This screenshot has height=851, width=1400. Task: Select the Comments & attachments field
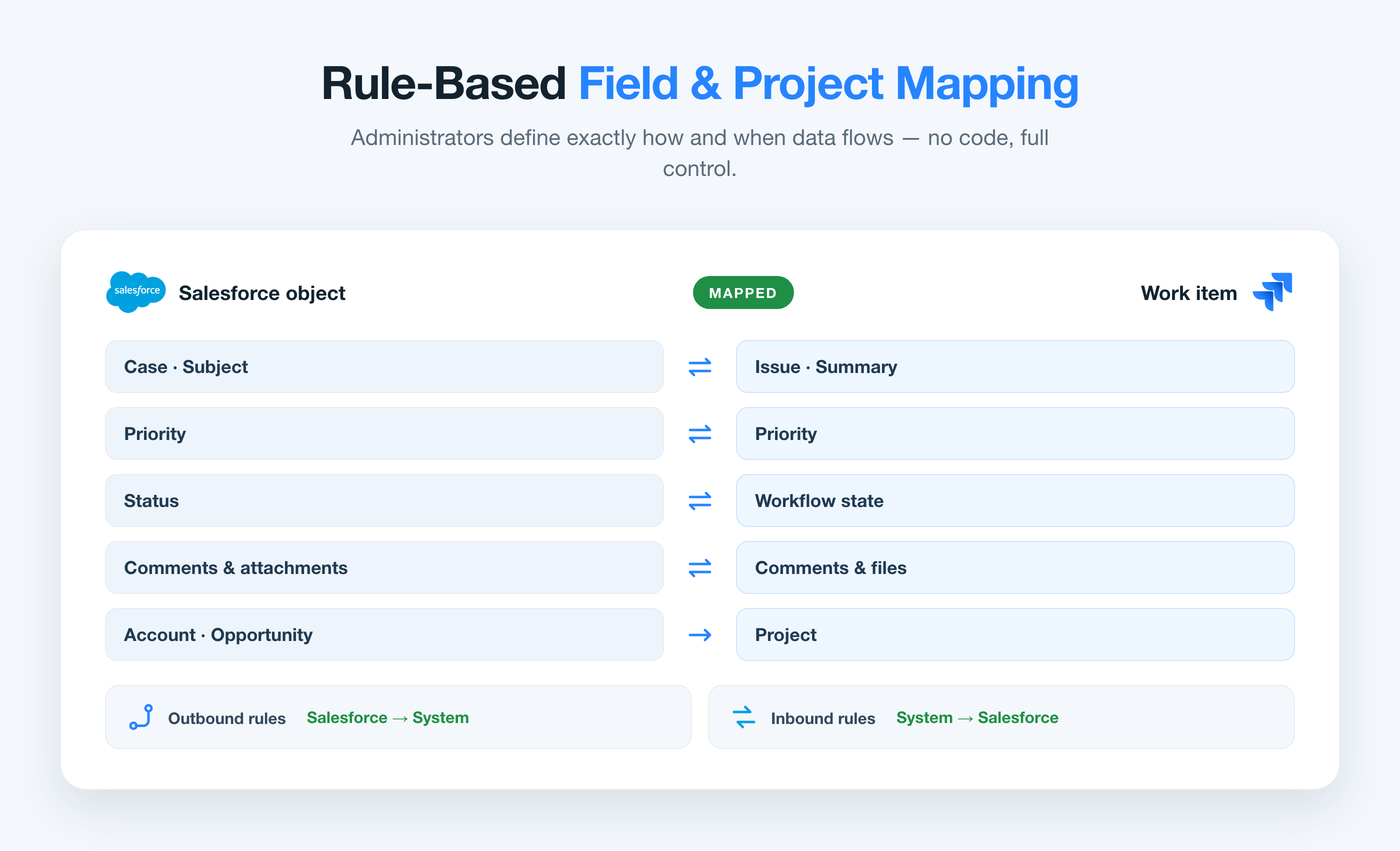coord(384,568)
